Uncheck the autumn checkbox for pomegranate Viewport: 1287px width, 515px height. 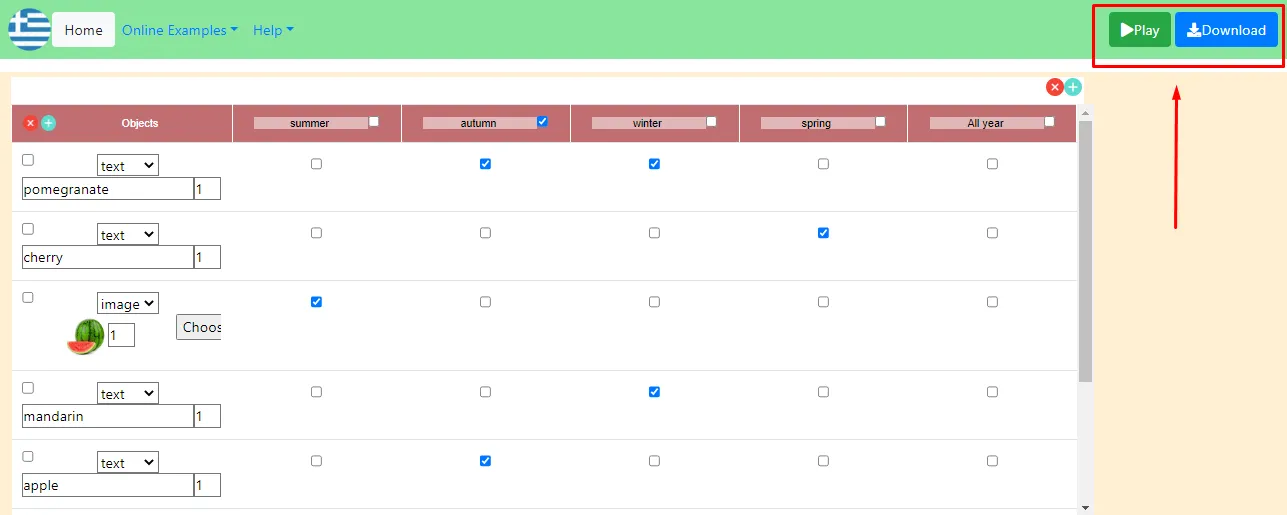(x=485, y=164)
